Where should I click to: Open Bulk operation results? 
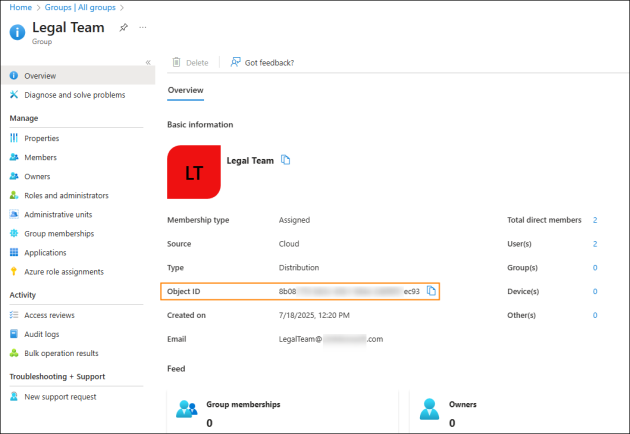coord(61,353)
